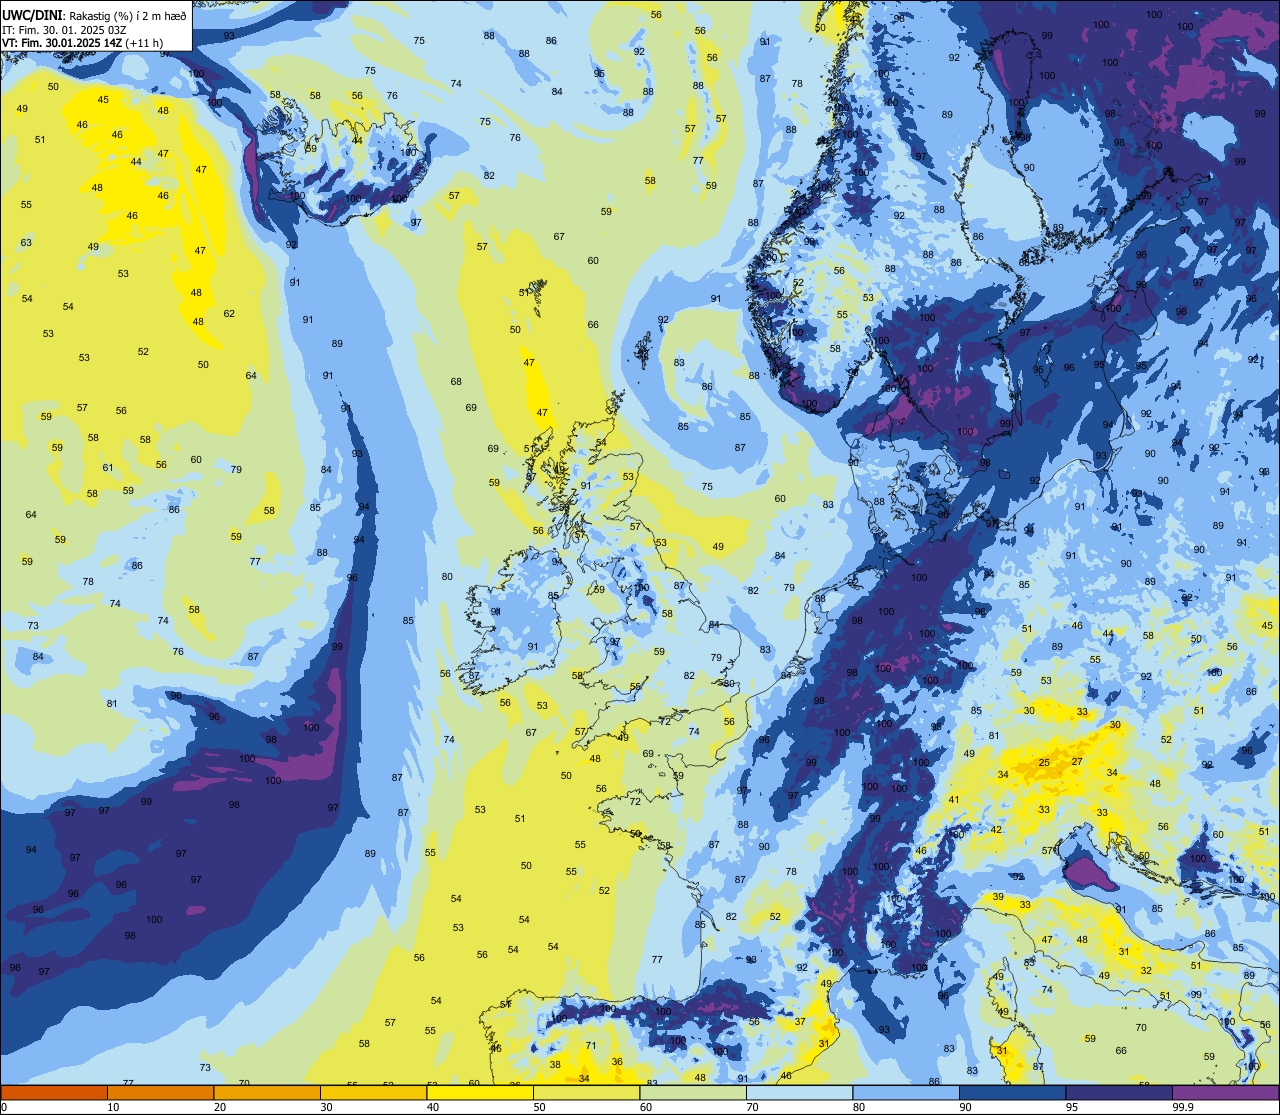Pick the purple above-99.9% legend swatch
Viewport: 1280px width, 1115px height.
click(1225, 1092)
